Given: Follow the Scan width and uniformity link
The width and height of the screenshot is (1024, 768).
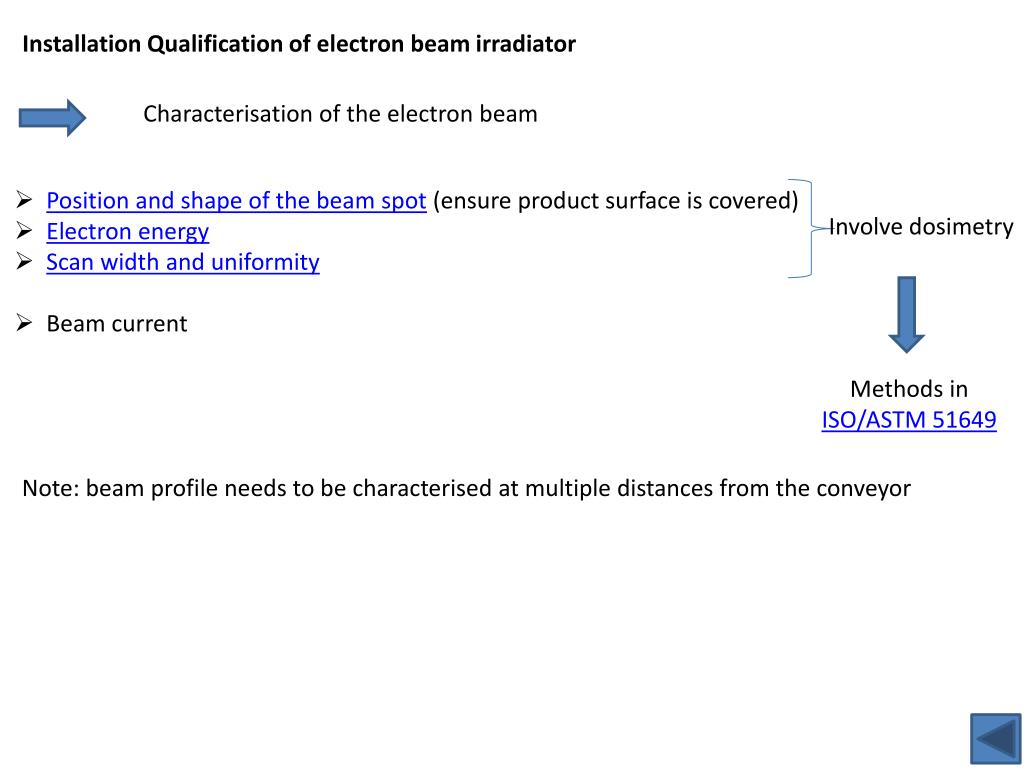Looking at the screenshot, I should tap(183, 262).
